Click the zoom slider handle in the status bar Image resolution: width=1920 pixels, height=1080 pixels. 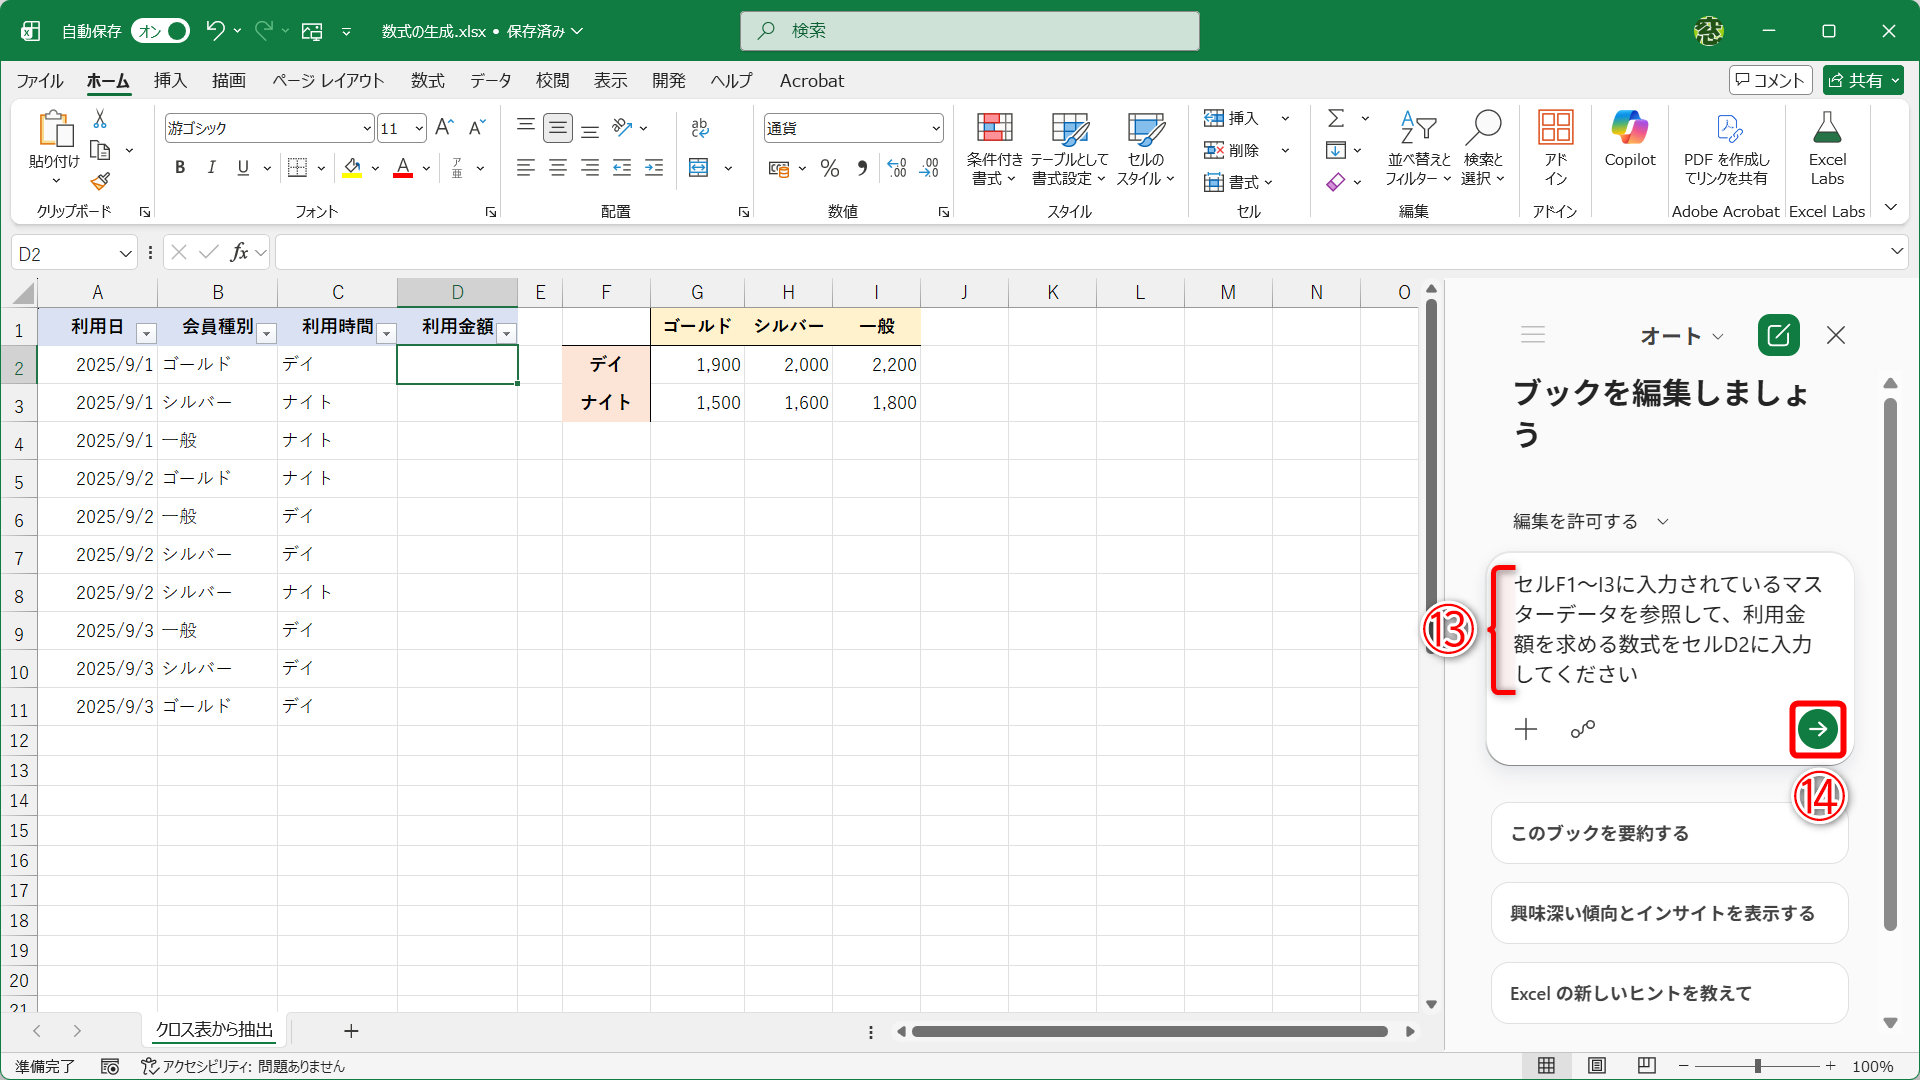tap(1757, 1066)
